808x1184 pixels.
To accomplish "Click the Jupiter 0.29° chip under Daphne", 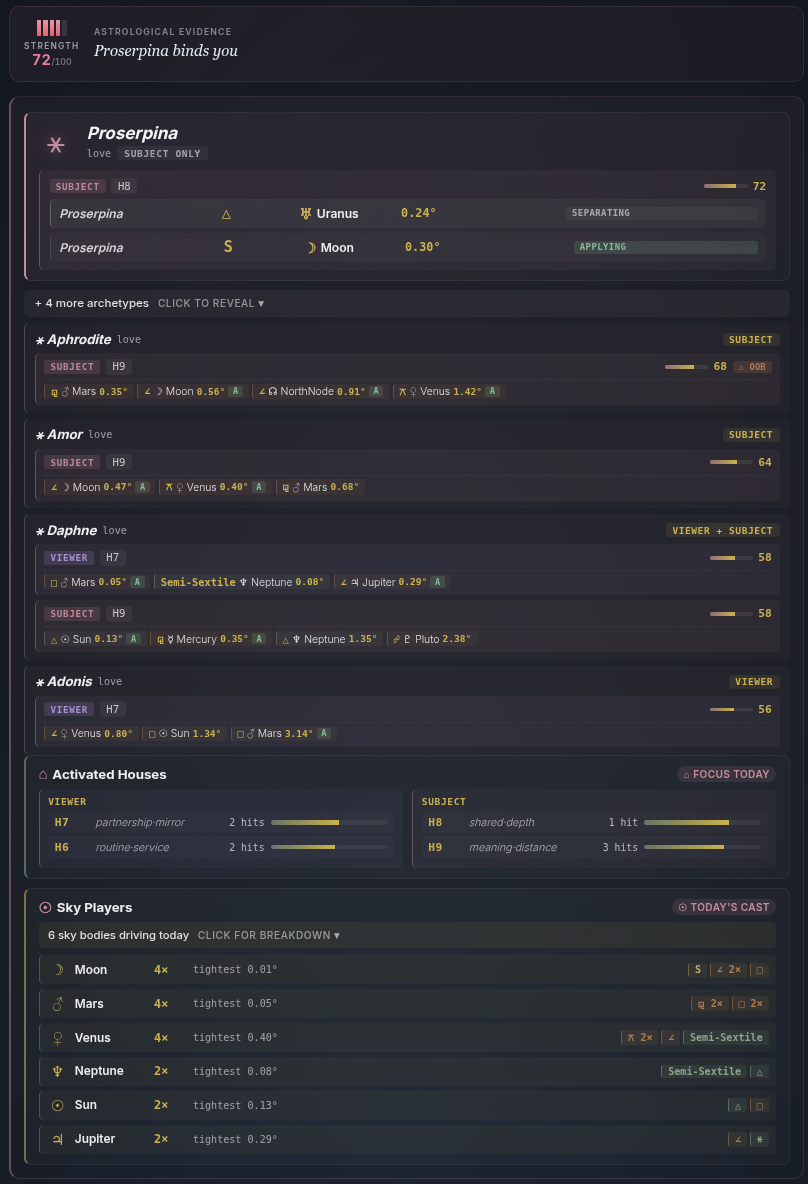I will click(x=391, y=582).
